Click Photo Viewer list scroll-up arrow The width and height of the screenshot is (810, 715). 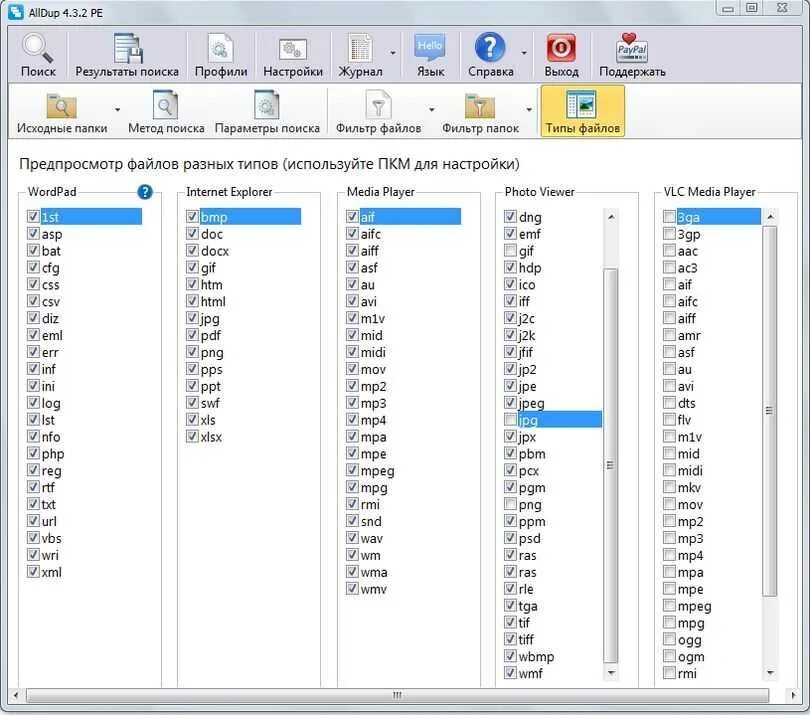(611, 217)
